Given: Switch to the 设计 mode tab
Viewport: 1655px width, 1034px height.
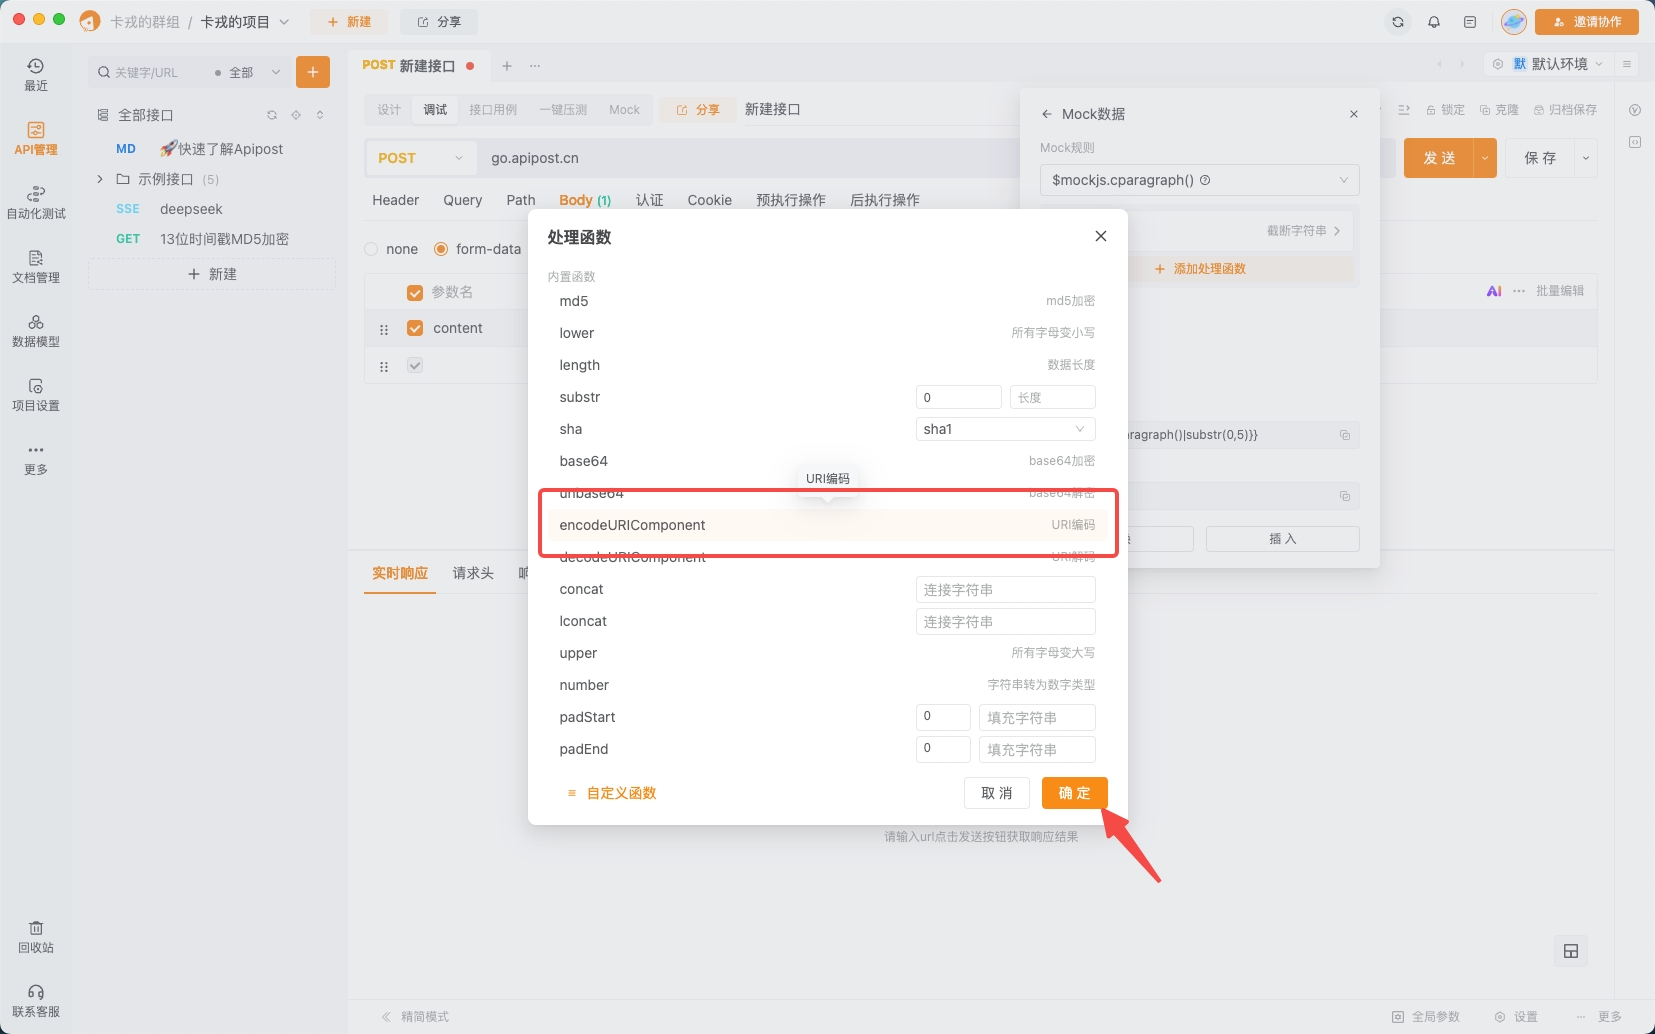Looking at the screenshot, I should point(389,110).
